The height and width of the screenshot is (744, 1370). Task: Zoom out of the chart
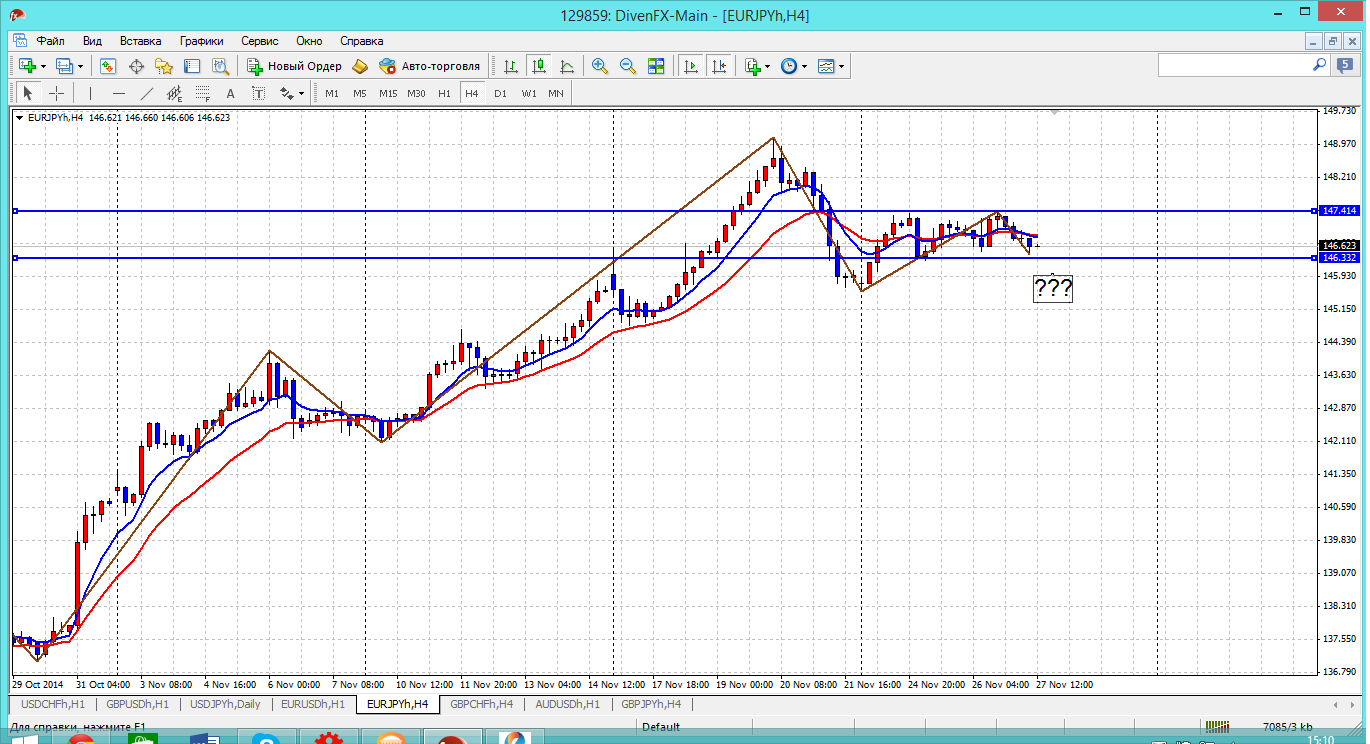pyautogui.click(x=628, y=66)
